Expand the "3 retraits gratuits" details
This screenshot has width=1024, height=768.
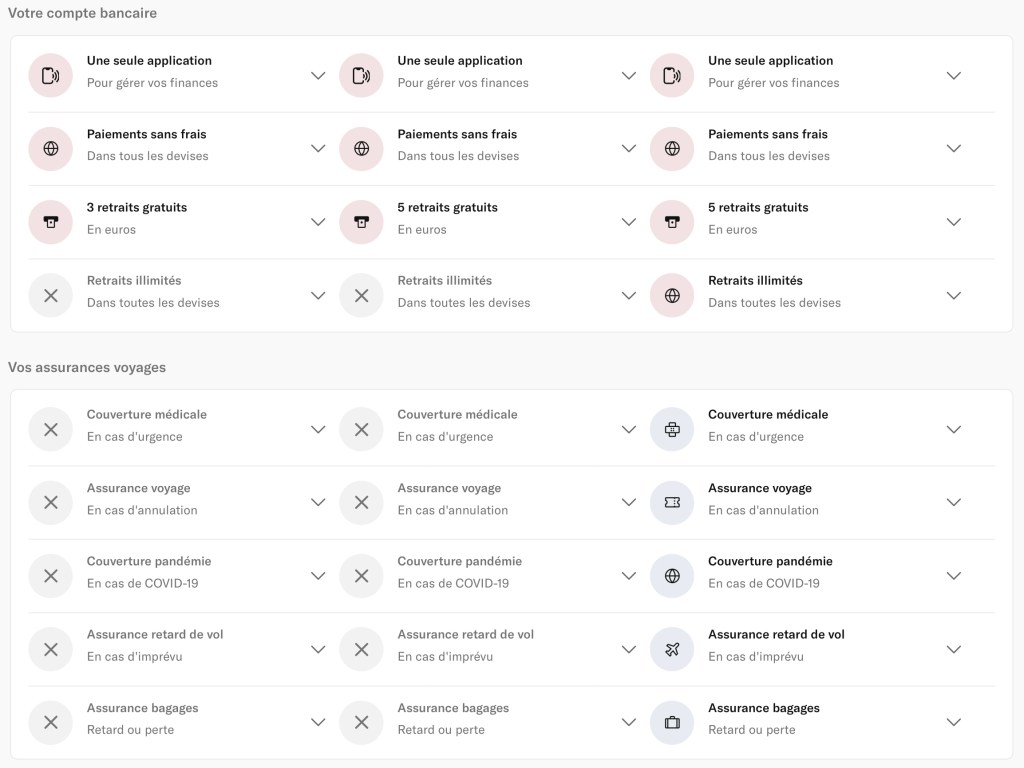(318, 222)
